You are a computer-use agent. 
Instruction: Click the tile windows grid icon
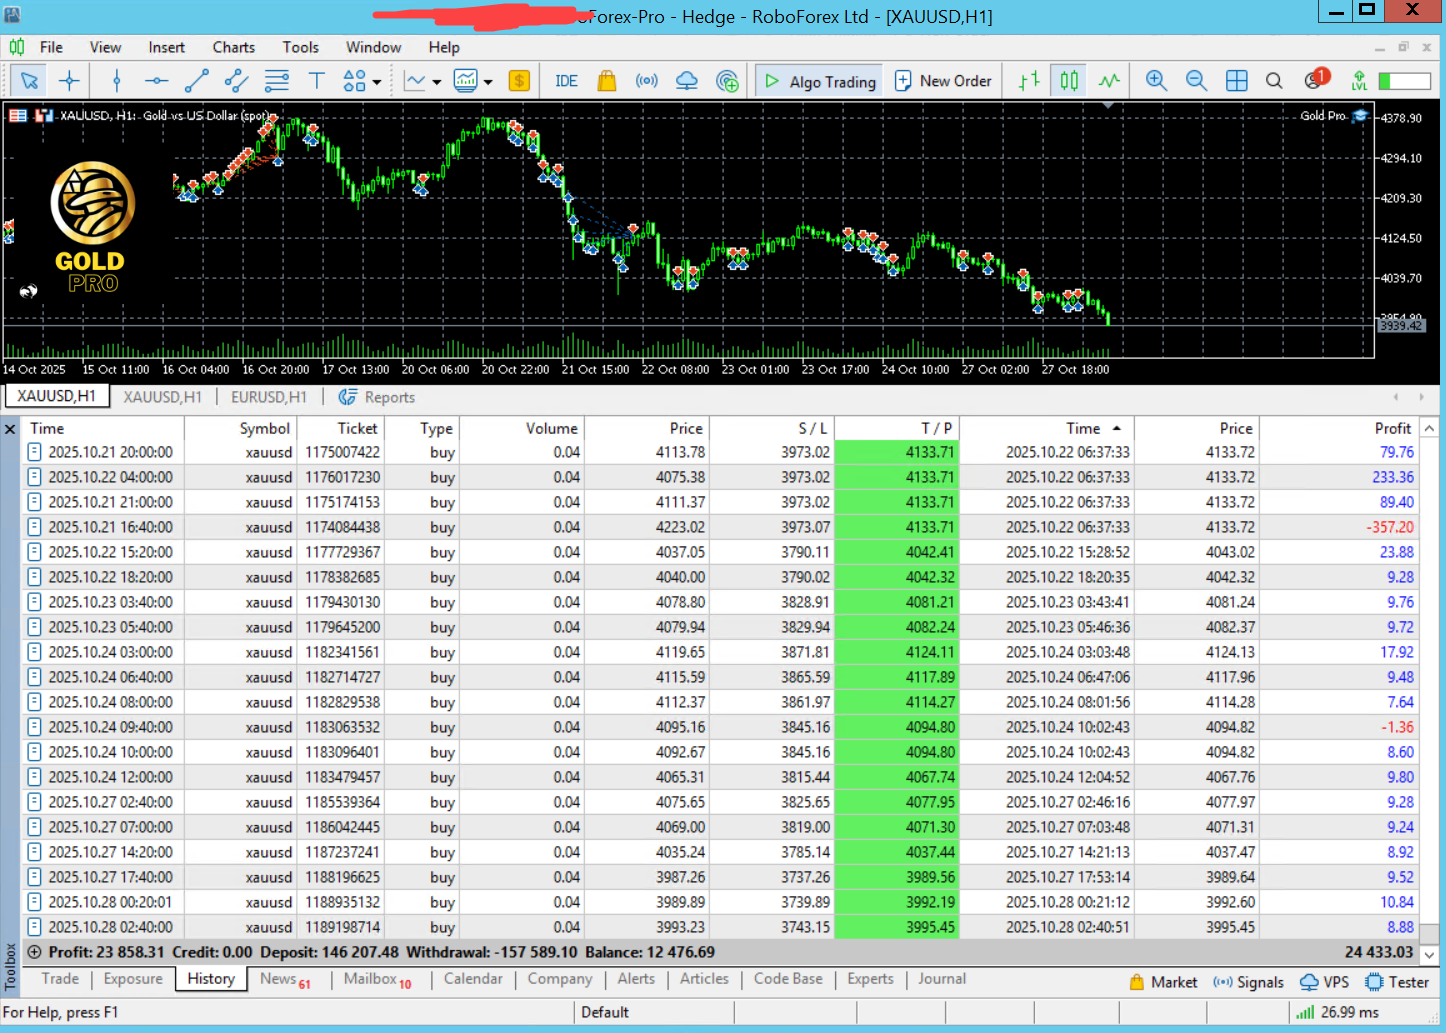point(1236,81)
